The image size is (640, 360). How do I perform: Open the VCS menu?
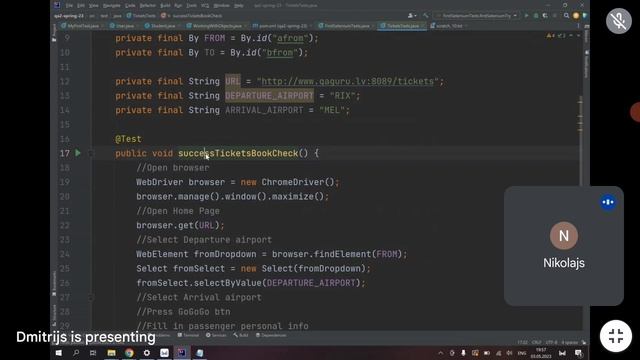coord(205,6)
